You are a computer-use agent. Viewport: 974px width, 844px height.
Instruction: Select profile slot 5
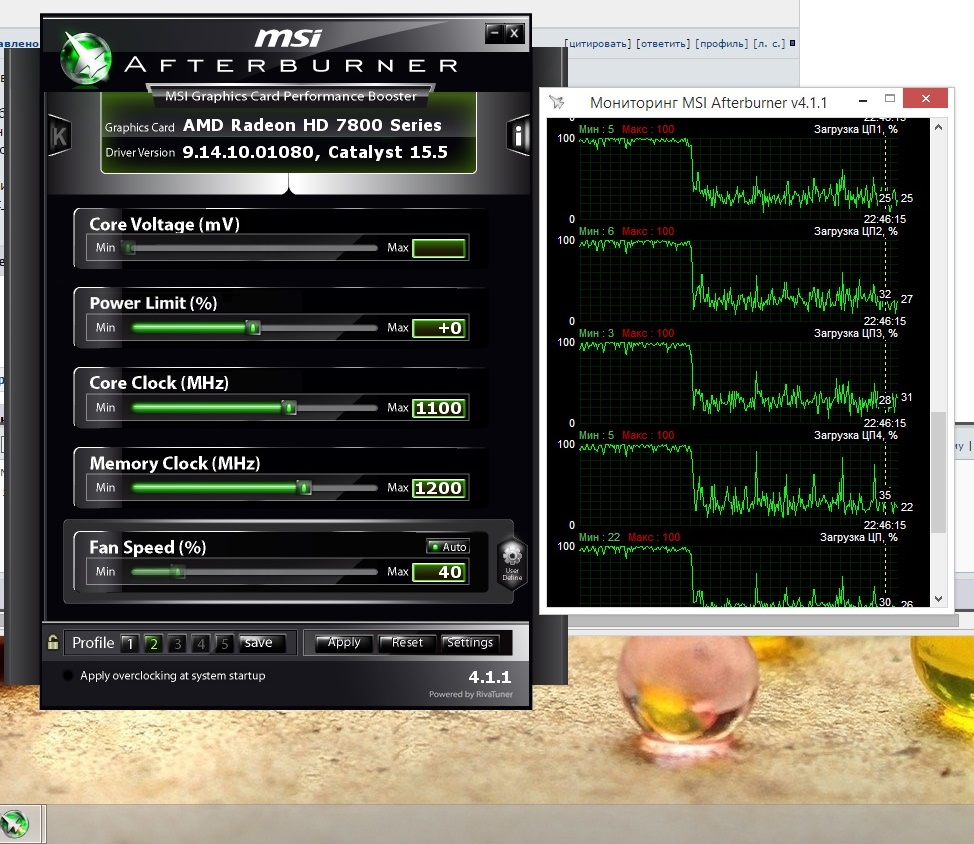[224, 643]
